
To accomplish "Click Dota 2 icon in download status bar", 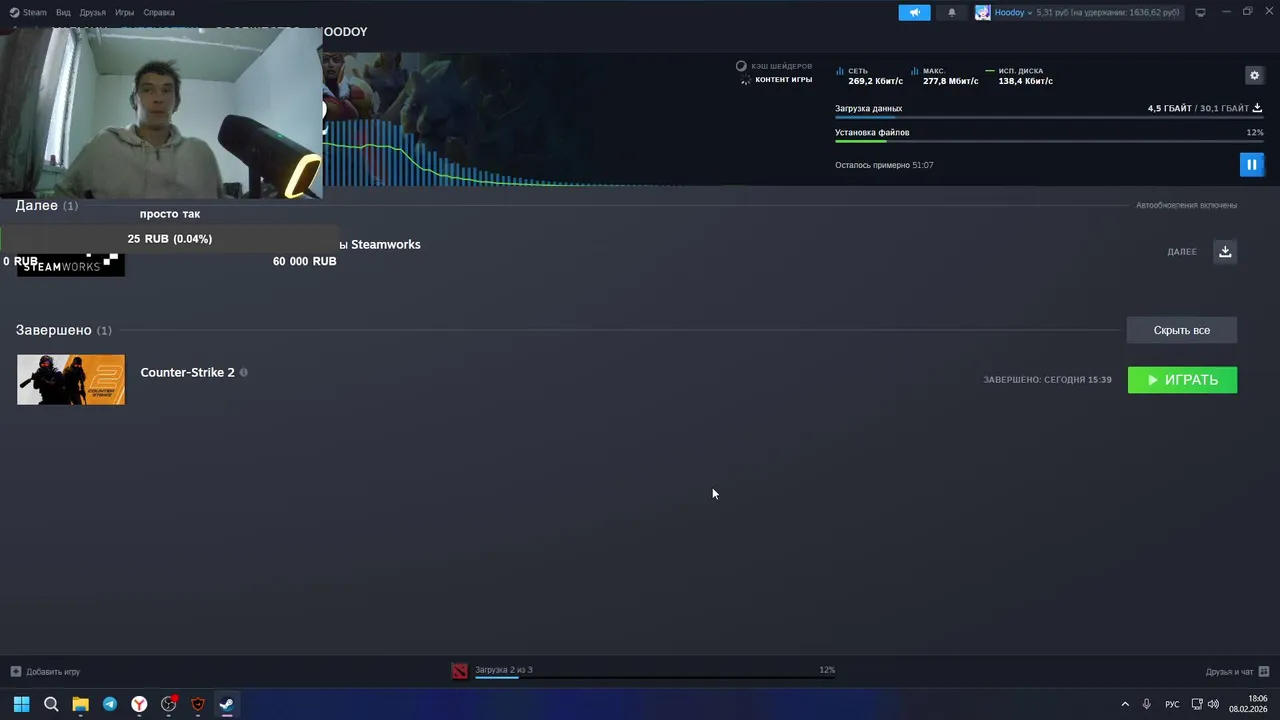I will [x=459, y=671].
